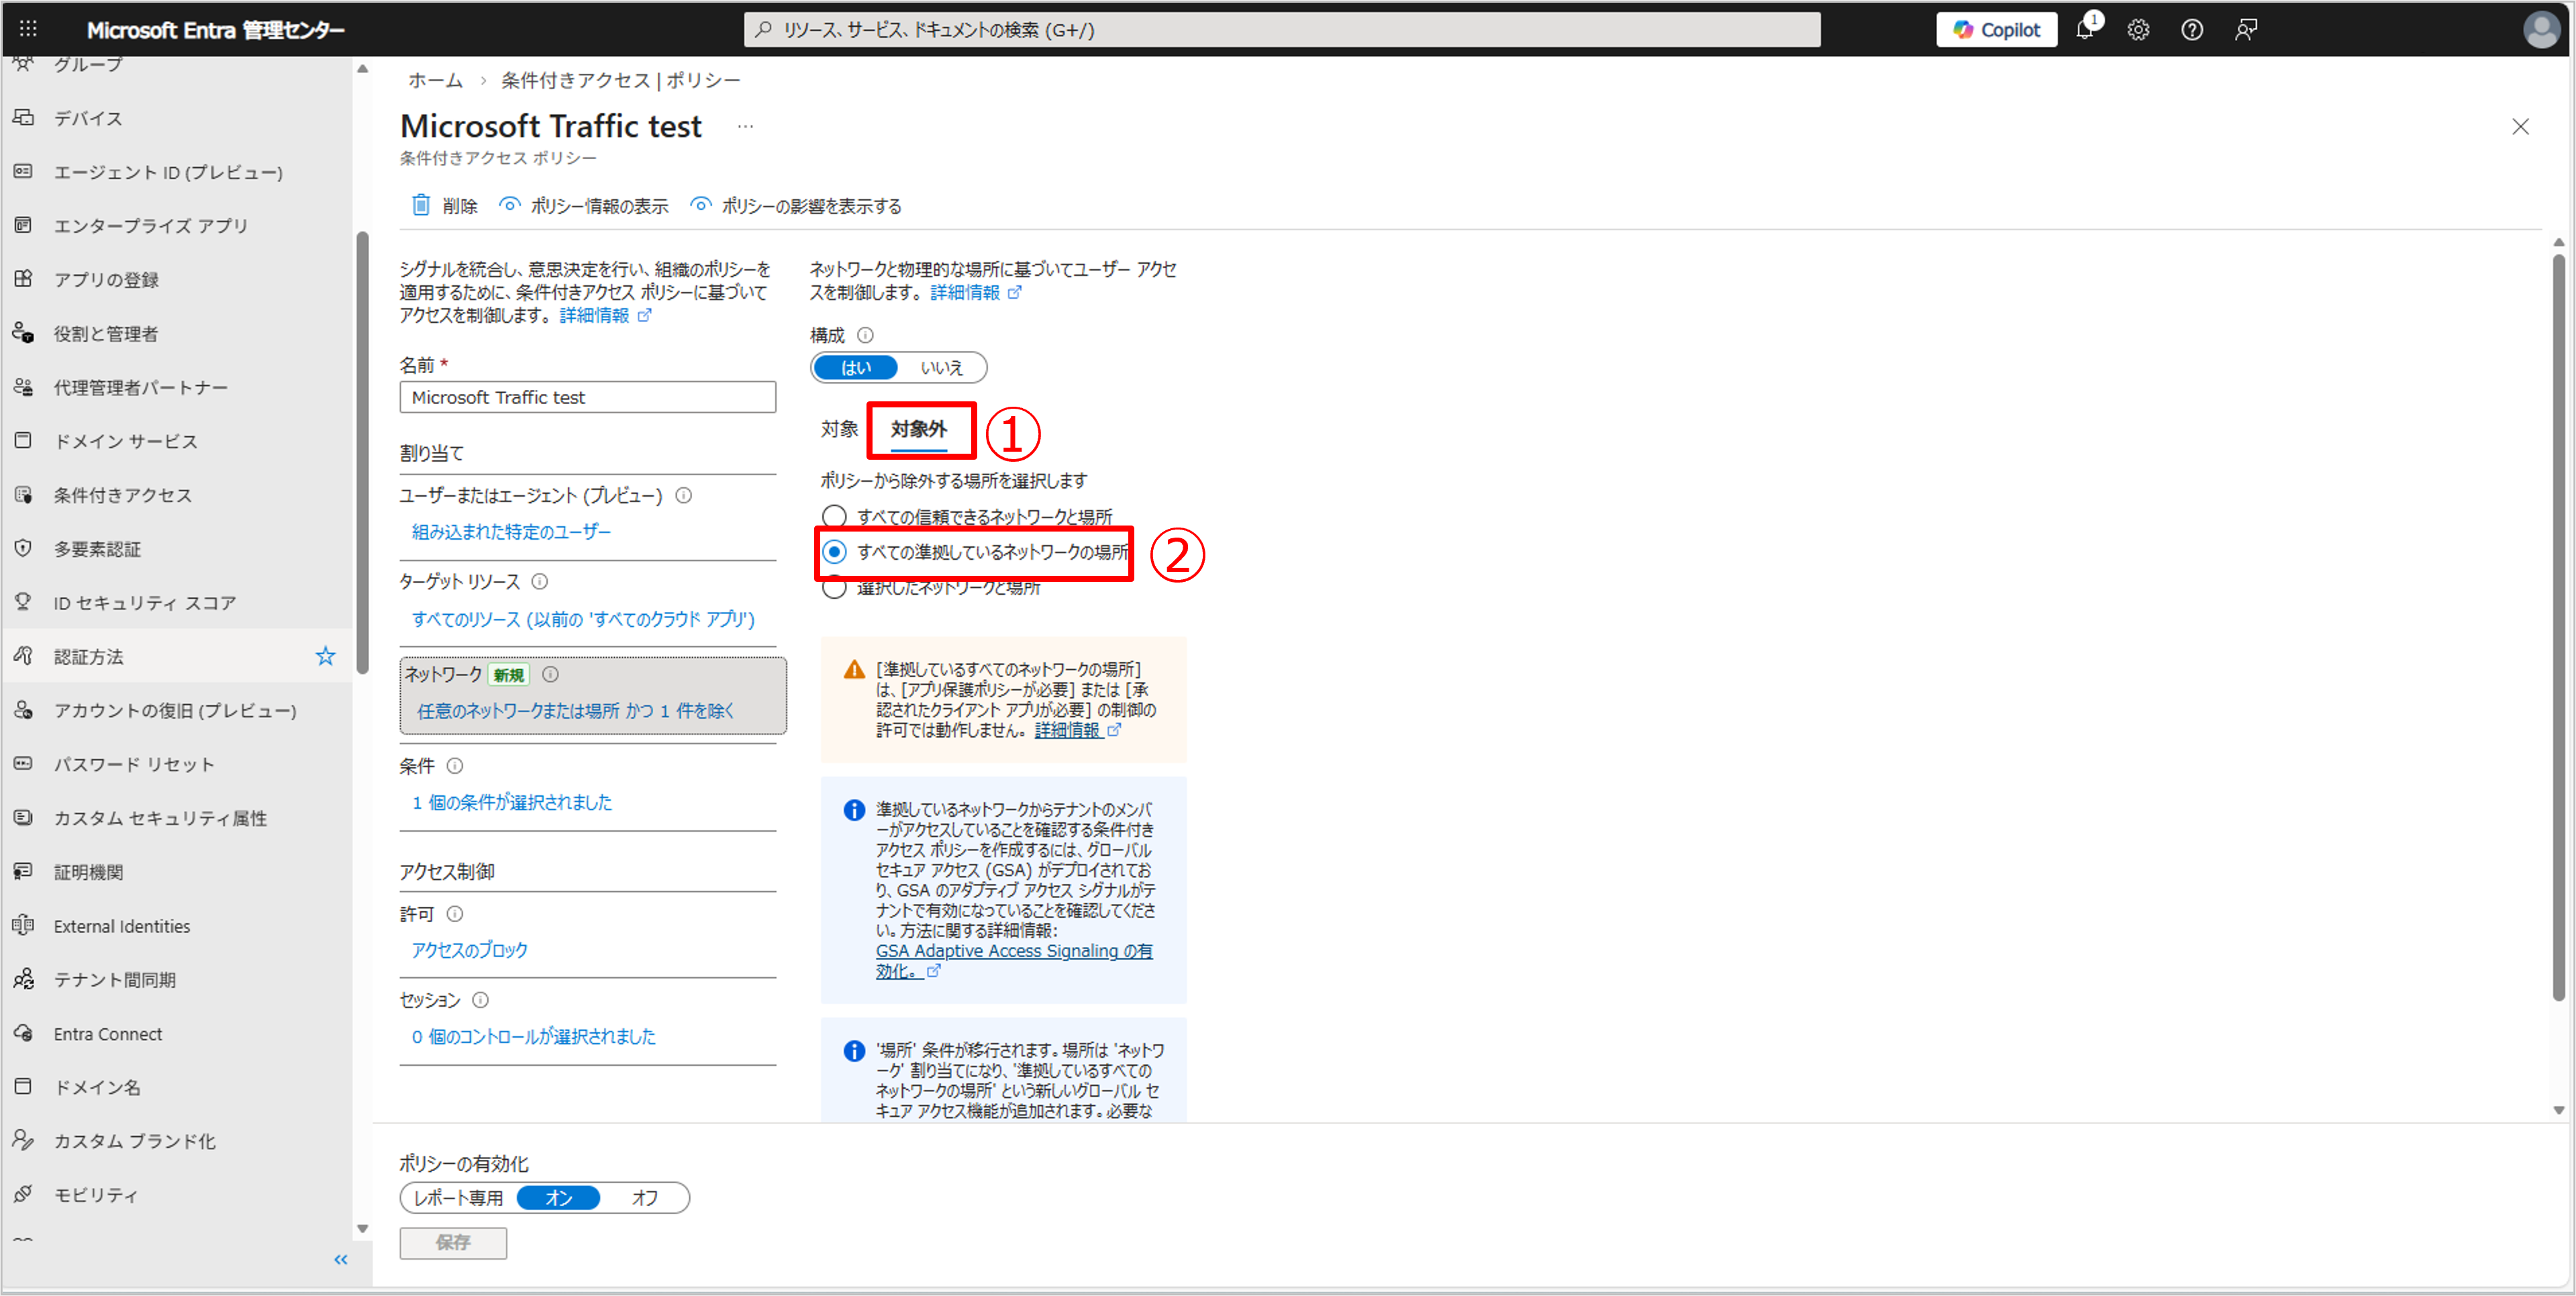Click the 名前 text field
Screen dimensions: 2576x1296
pos(587,397)
